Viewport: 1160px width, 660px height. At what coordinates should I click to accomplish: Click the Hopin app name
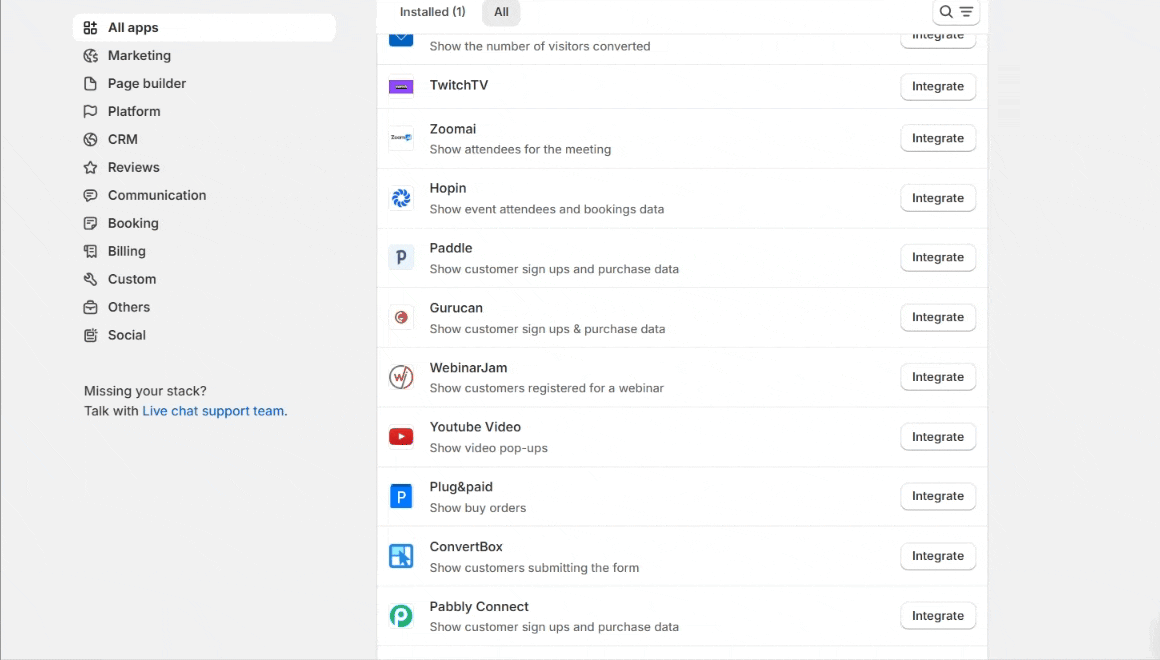pos(448,188)
